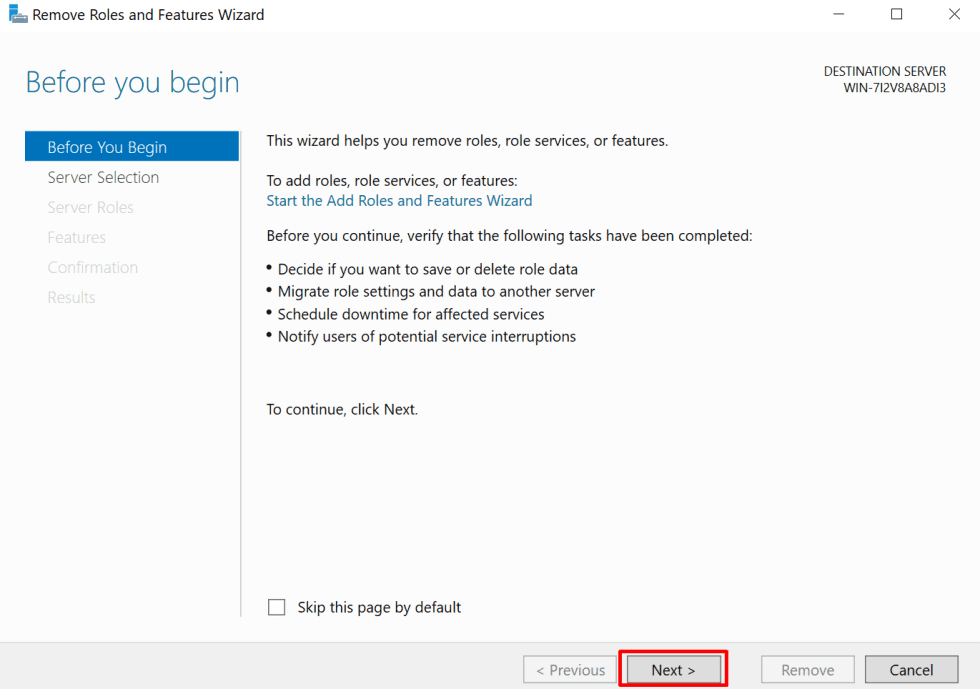Click the Remove Roles and Features Wizard icon
Image resolution: width=980 pixels, height=689 pixels.
click(x=16, y=14)
